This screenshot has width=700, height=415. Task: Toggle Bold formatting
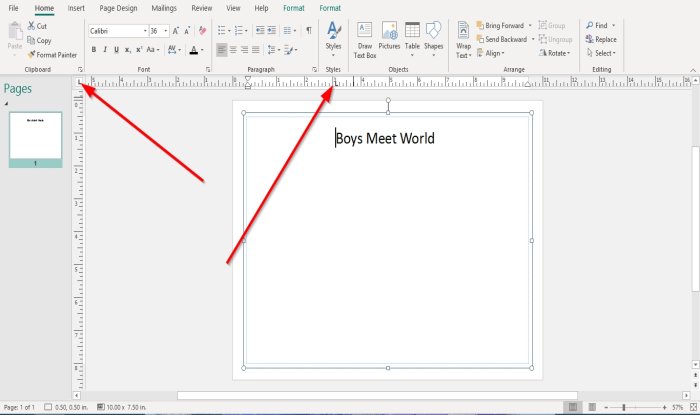(x=92, y=49)
